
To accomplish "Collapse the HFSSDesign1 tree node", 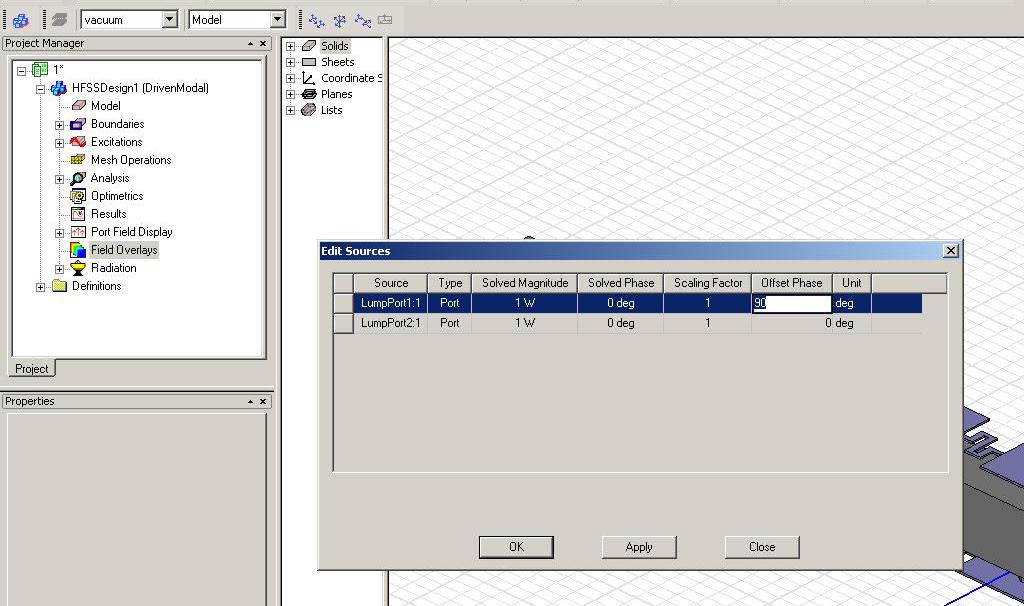I will (x=40, y=89).
